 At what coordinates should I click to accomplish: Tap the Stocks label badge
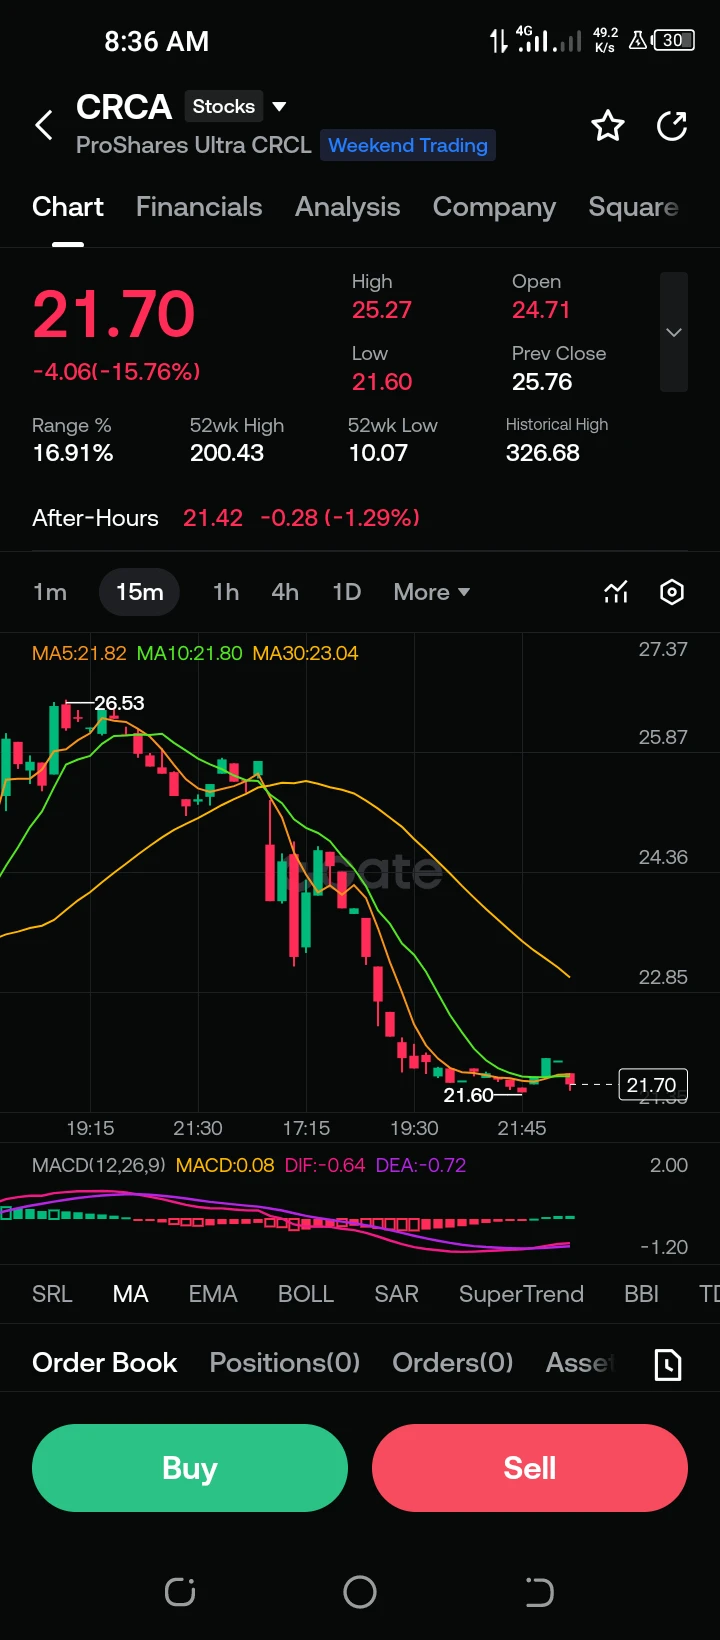pyautogui.click(x=224, y=106)
